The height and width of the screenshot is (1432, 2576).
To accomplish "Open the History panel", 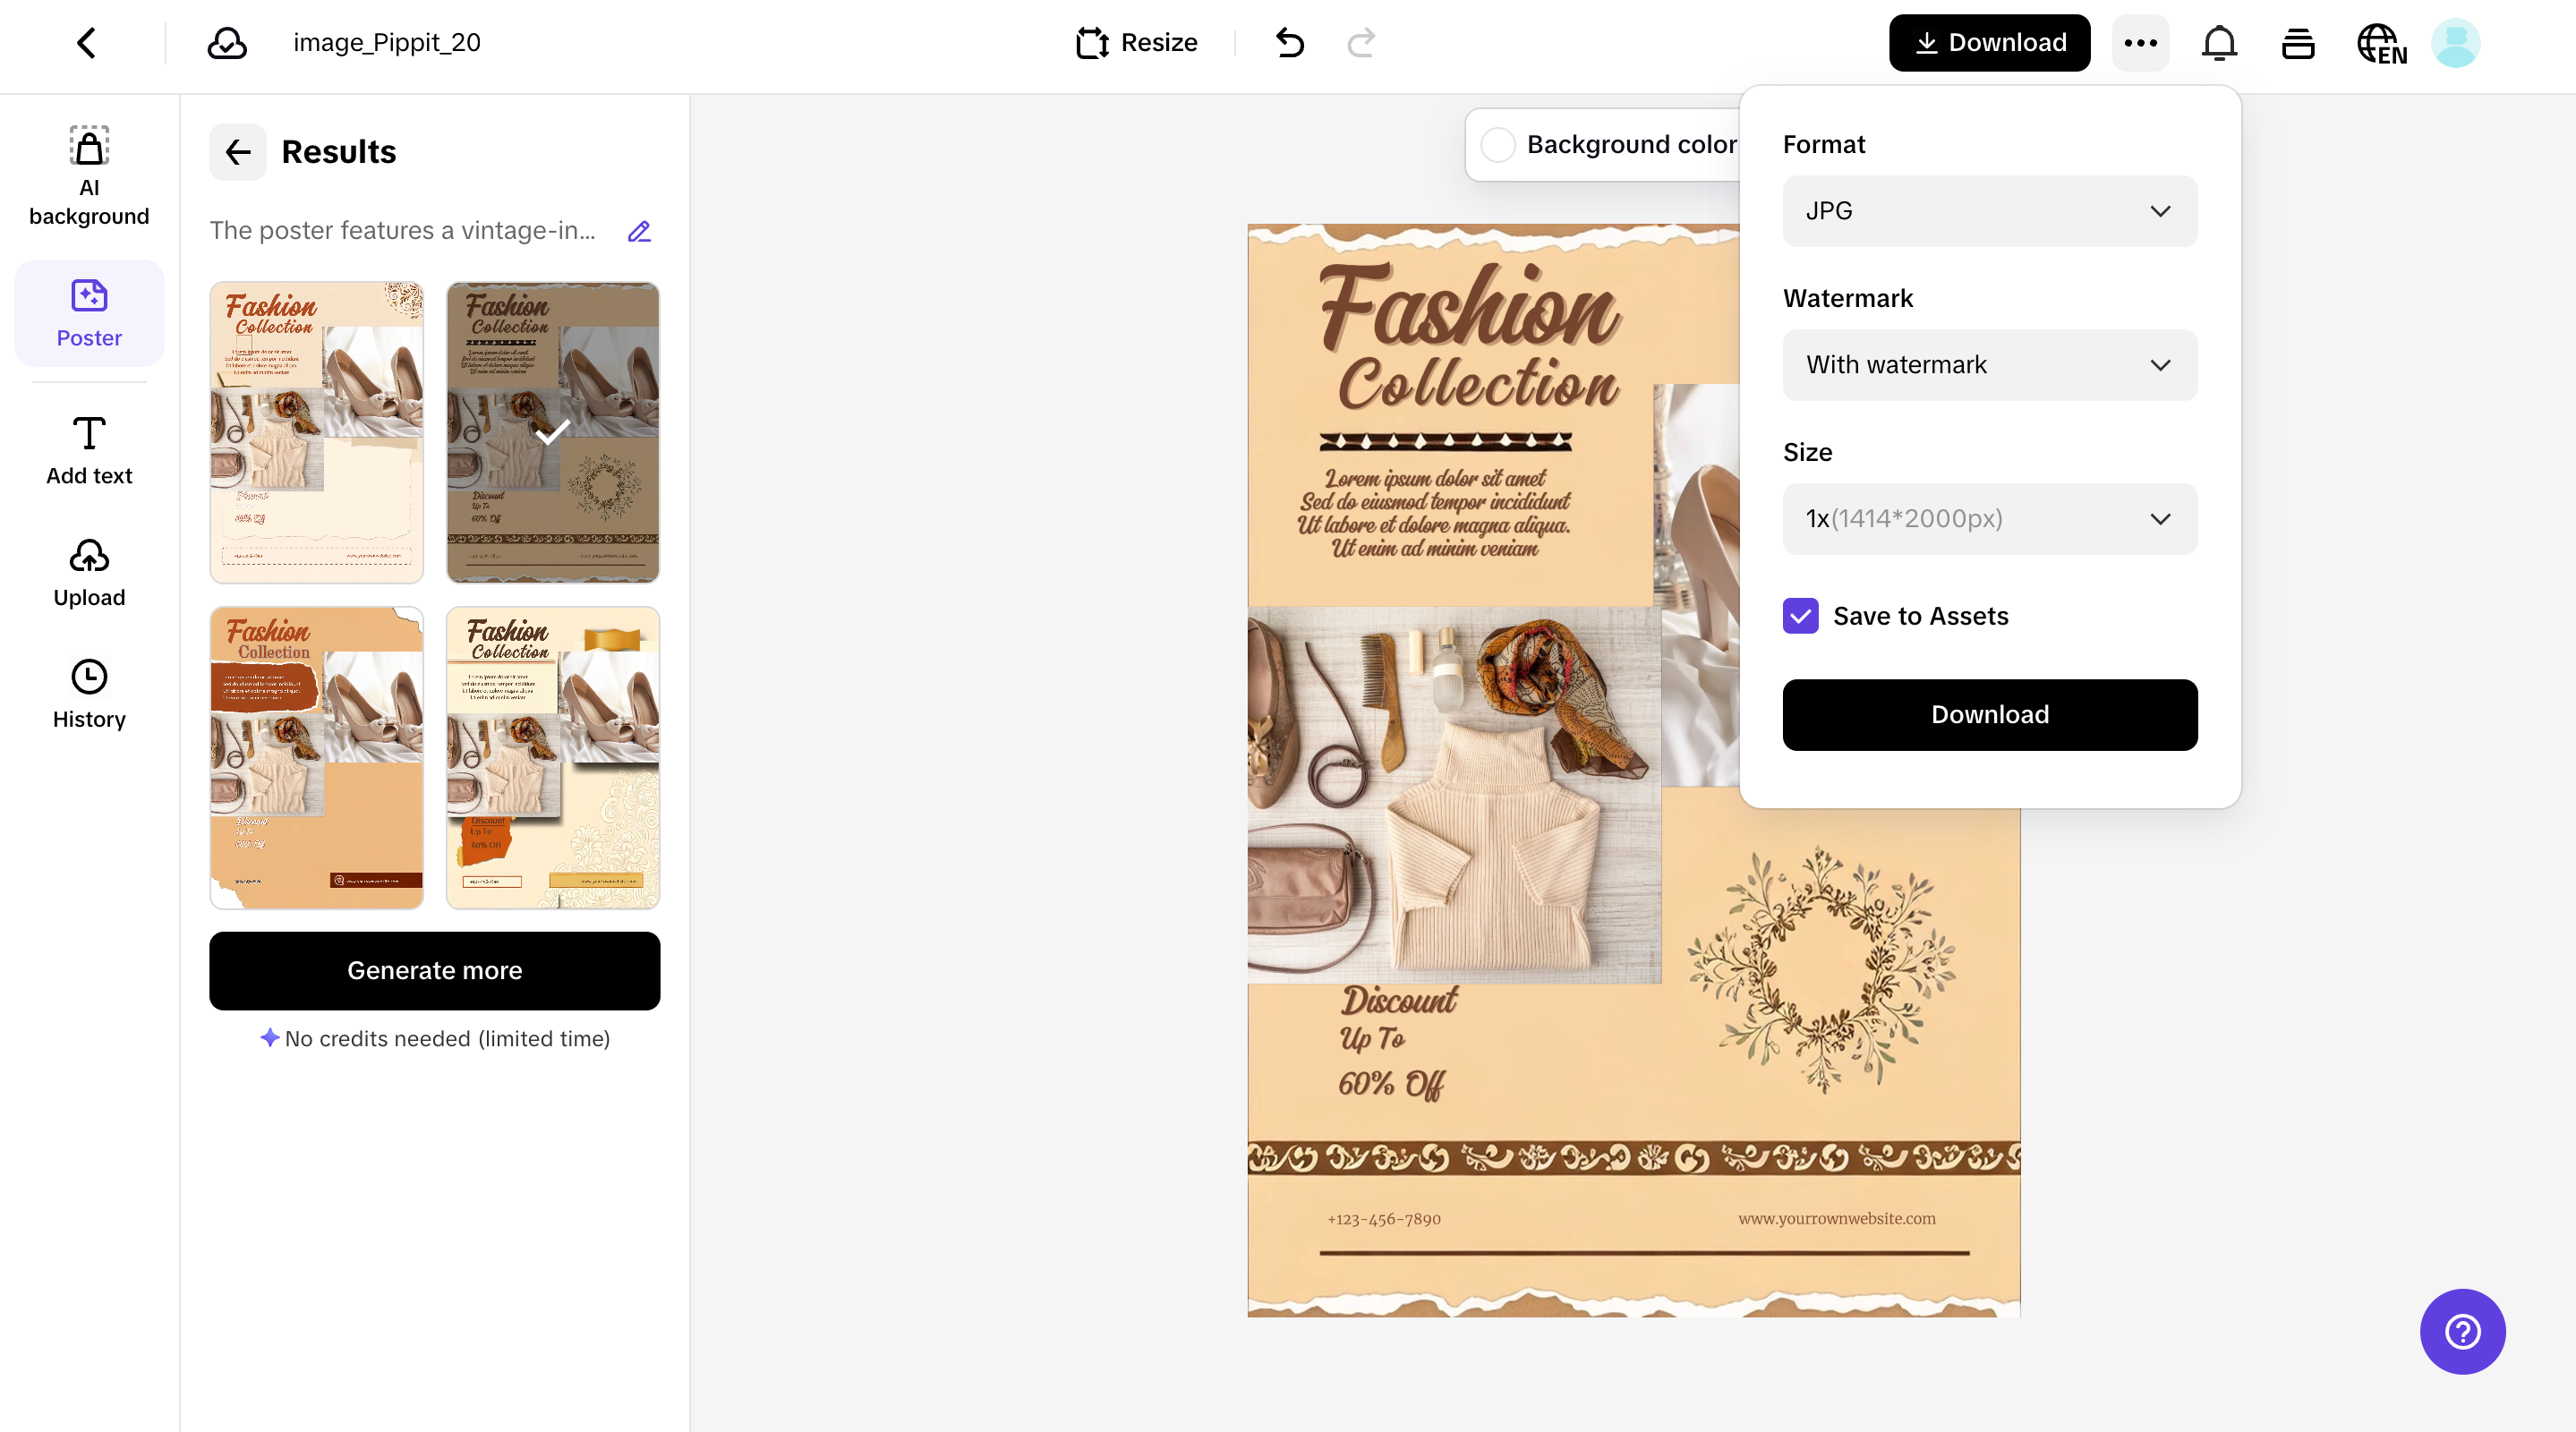I will (x=89, y=694).
